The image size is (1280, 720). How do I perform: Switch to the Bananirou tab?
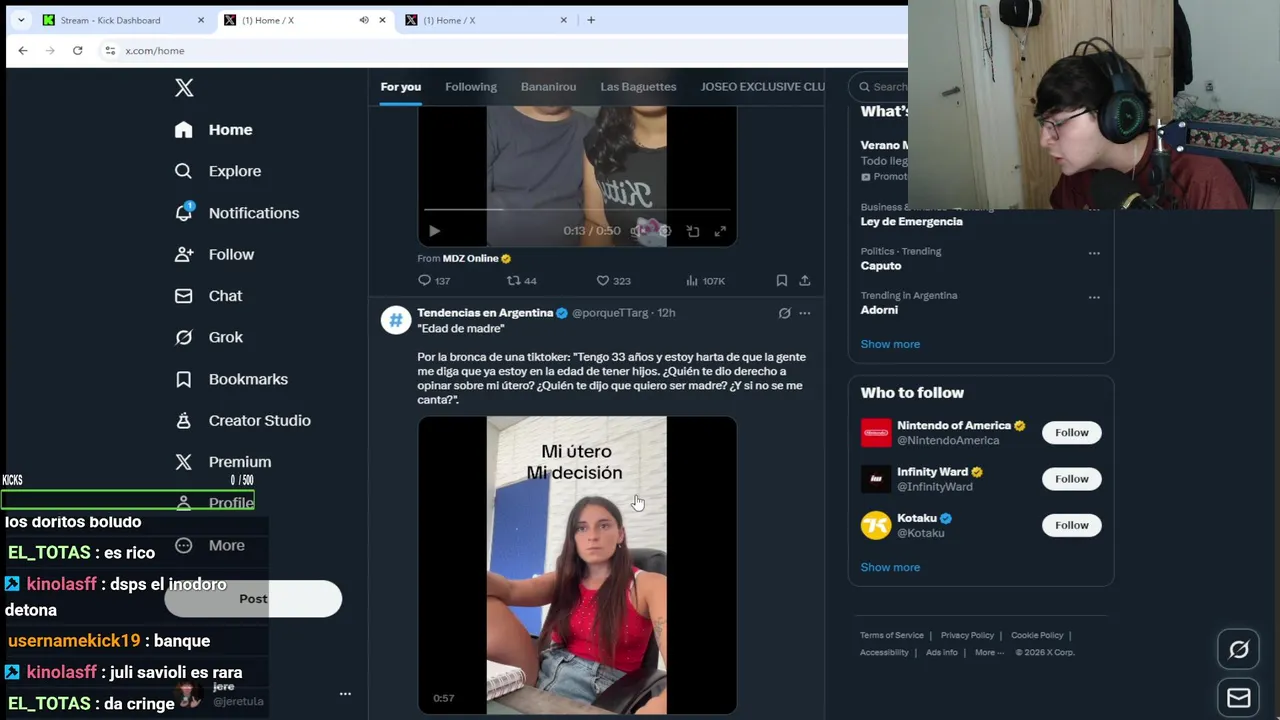tap(548, 87)
